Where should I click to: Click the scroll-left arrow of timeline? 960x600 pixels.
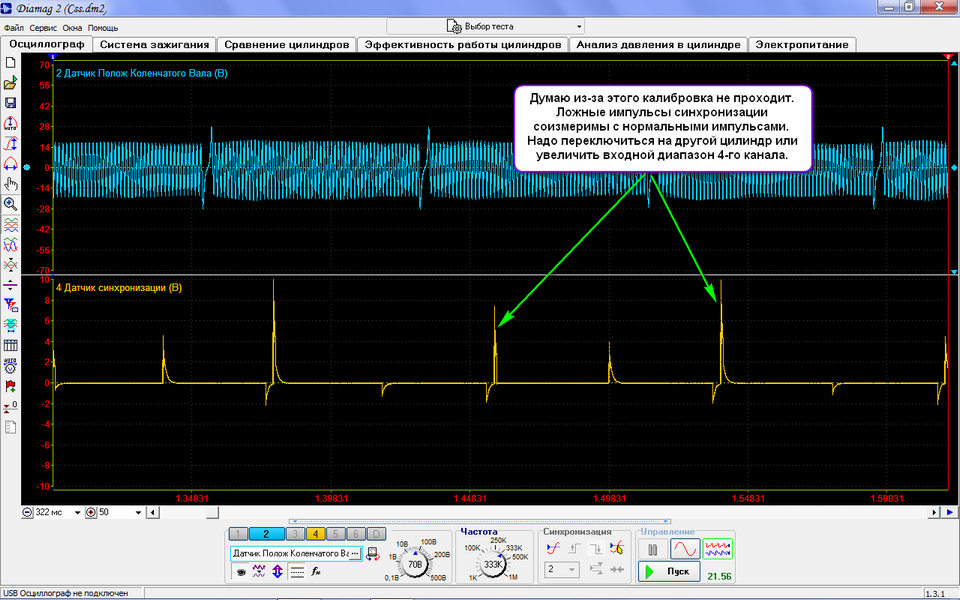point(152,512)
